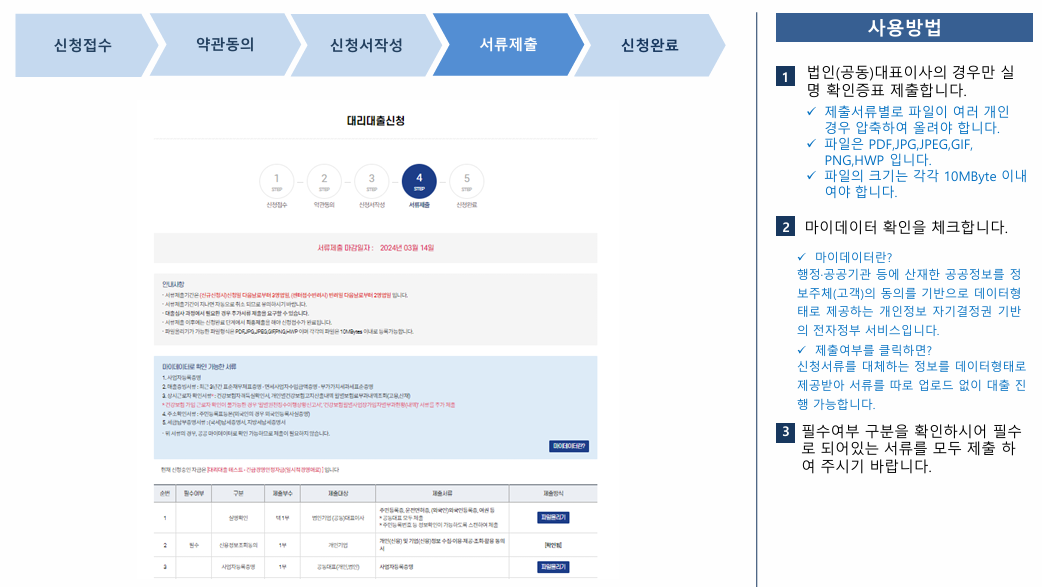Click 파일올리기 for the 실명확인 row
The height and width of the screenshot is (587, 1042).
[552, 516]
